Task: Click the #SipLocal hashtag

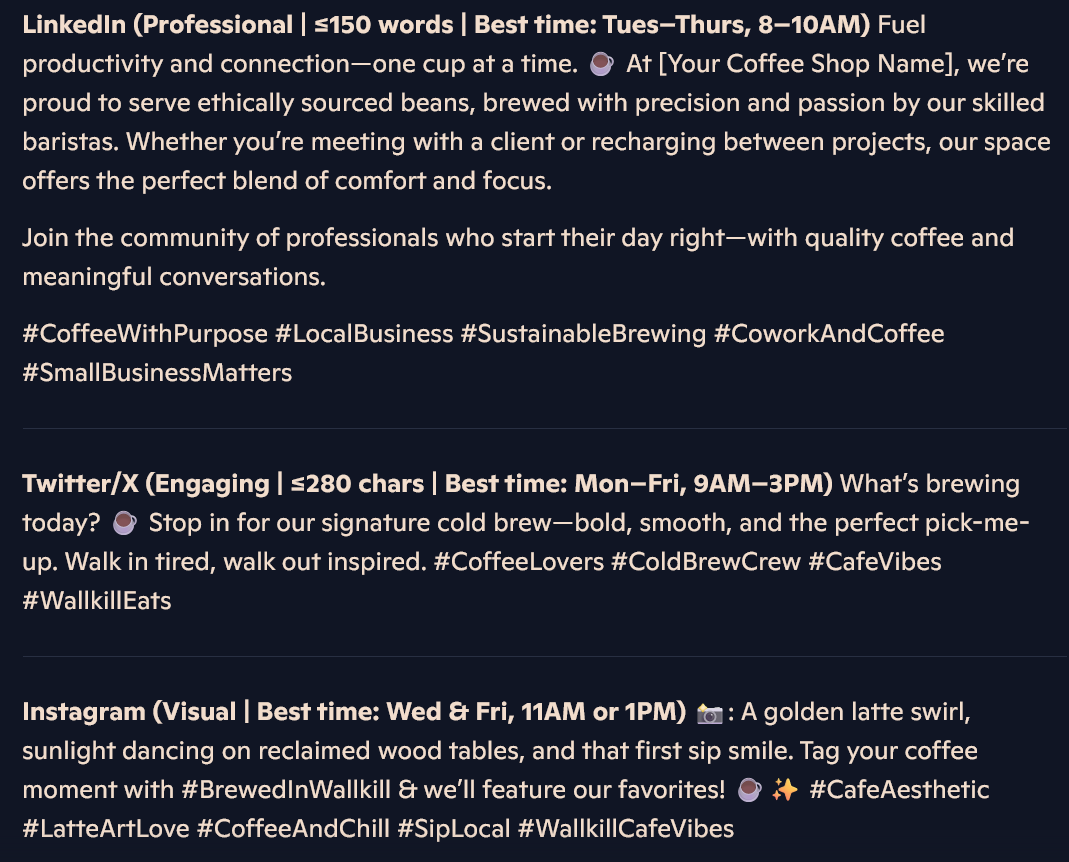Action: pyautogui.click(x=454, y=829)
